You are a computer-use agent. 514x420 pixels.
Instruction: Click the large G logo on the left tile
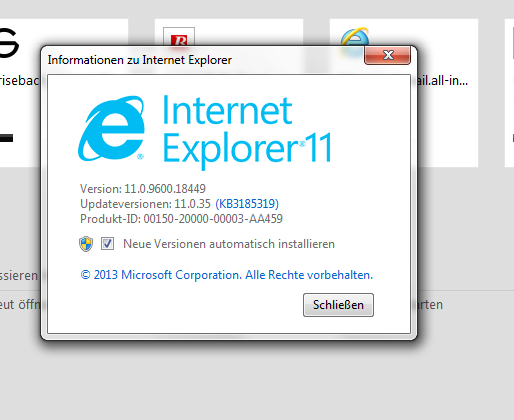point(9,42)
